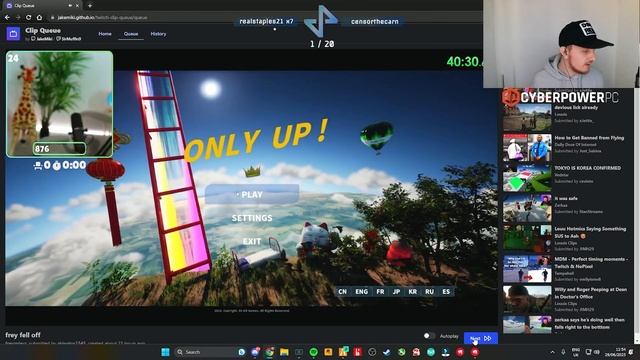Select the ES language option
Screen dimensions: 640x360
pos(446,291)
